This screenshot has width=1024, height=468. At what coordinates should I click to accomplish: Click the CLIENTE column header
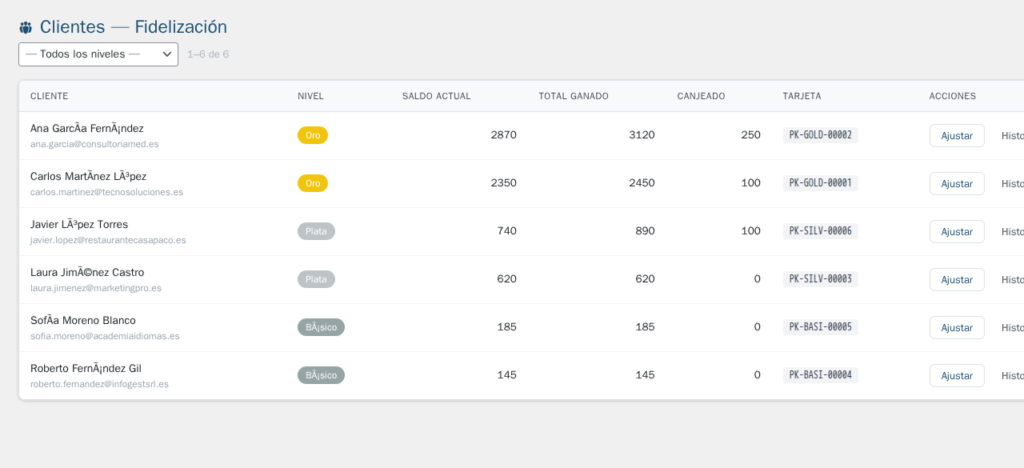point(49,96)
